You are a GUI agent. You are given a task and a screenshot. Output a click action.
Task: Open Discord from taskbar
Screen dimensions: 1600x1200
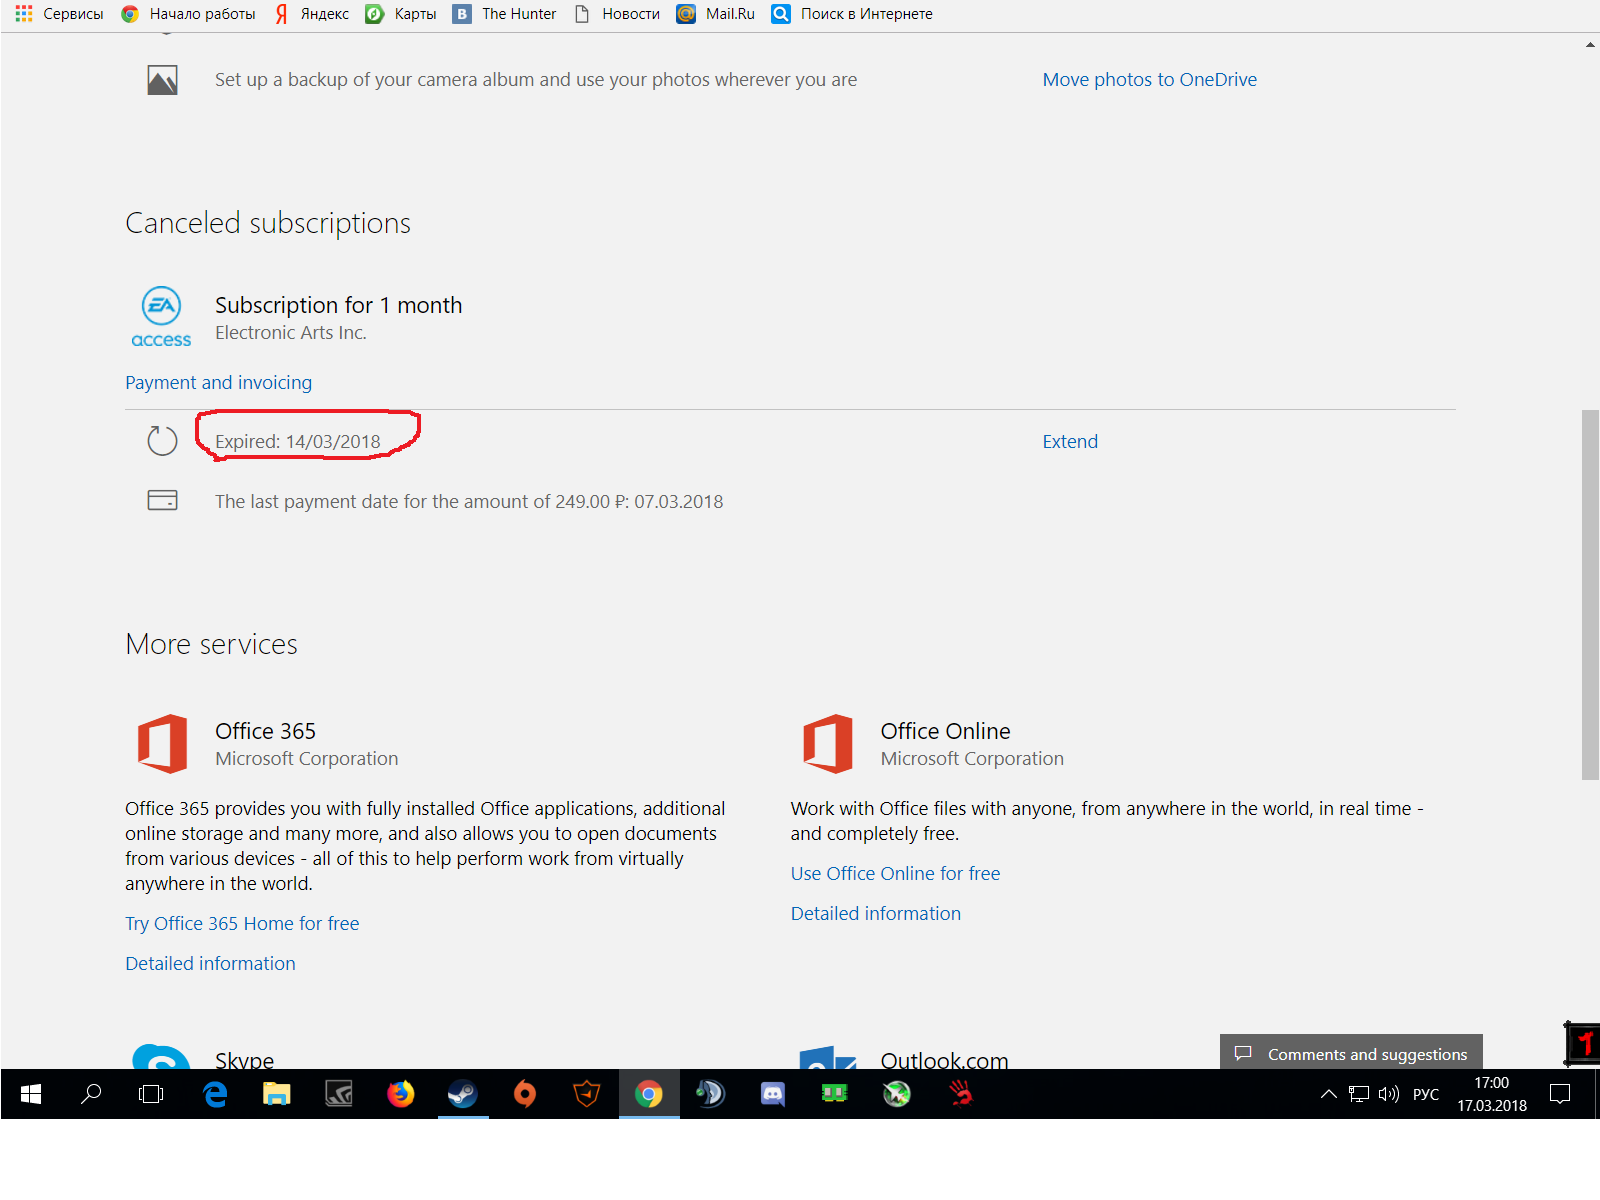coord(773,1095)
